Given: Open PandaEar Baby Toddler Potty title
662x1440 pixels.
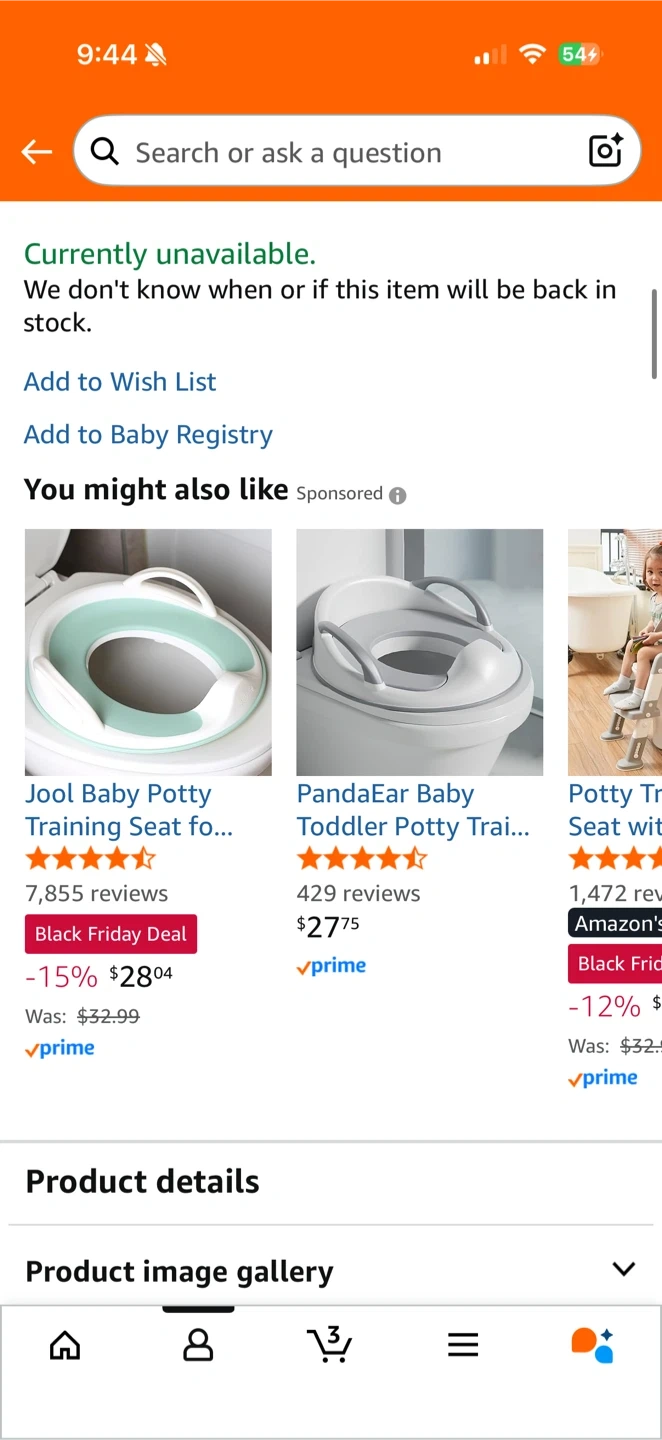Looking at the screenshot, I should coord(413,810).
